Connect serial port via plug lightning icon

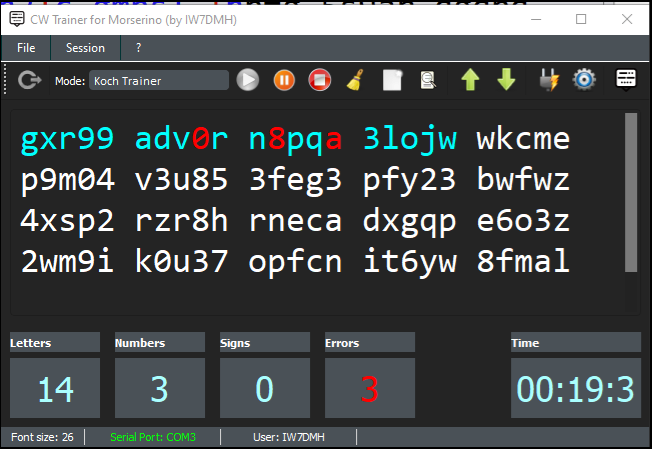point(549,80)
